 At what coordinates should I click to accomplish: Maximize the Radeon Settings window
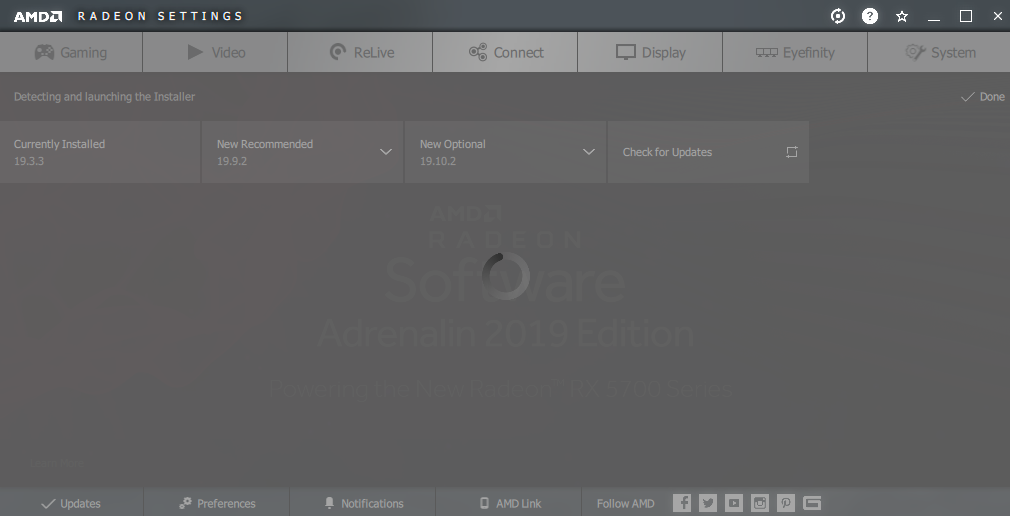point(966,16)
